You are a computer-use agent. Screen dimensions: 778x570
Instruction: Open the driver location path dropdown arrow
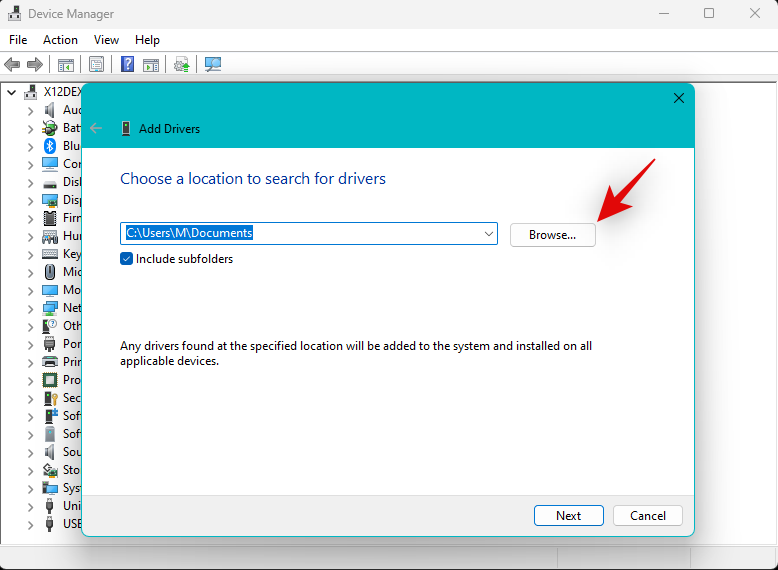(x=489, y=234)
